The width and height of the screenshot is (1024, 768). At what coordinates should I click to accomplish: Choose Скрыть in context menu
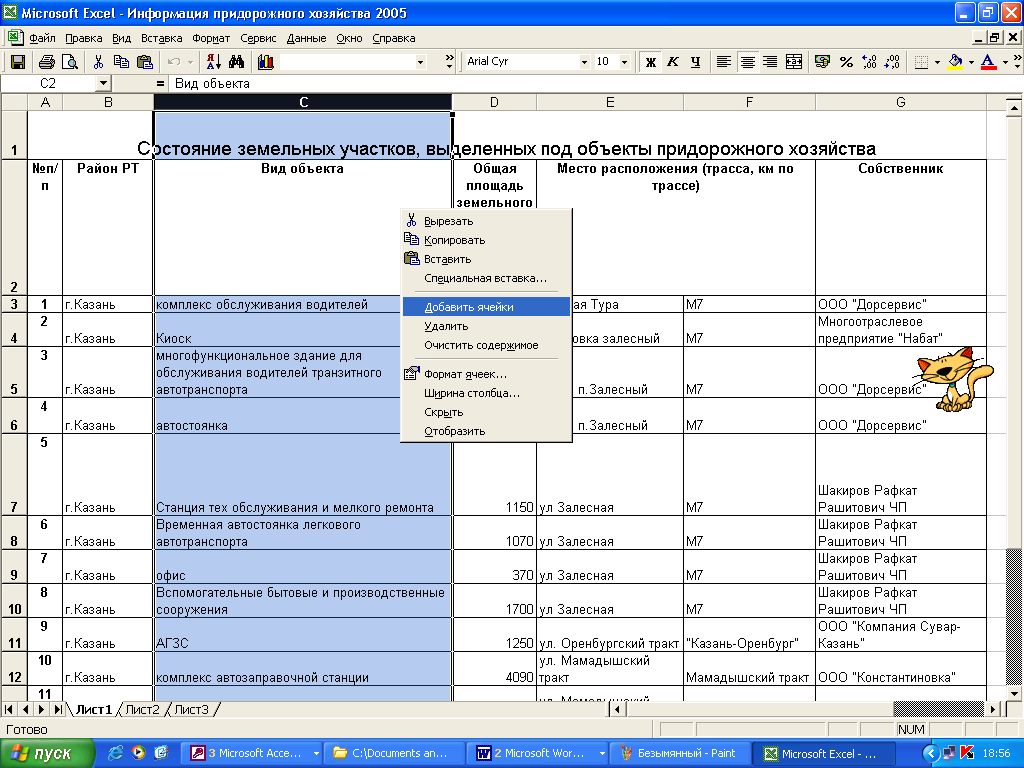487,412
